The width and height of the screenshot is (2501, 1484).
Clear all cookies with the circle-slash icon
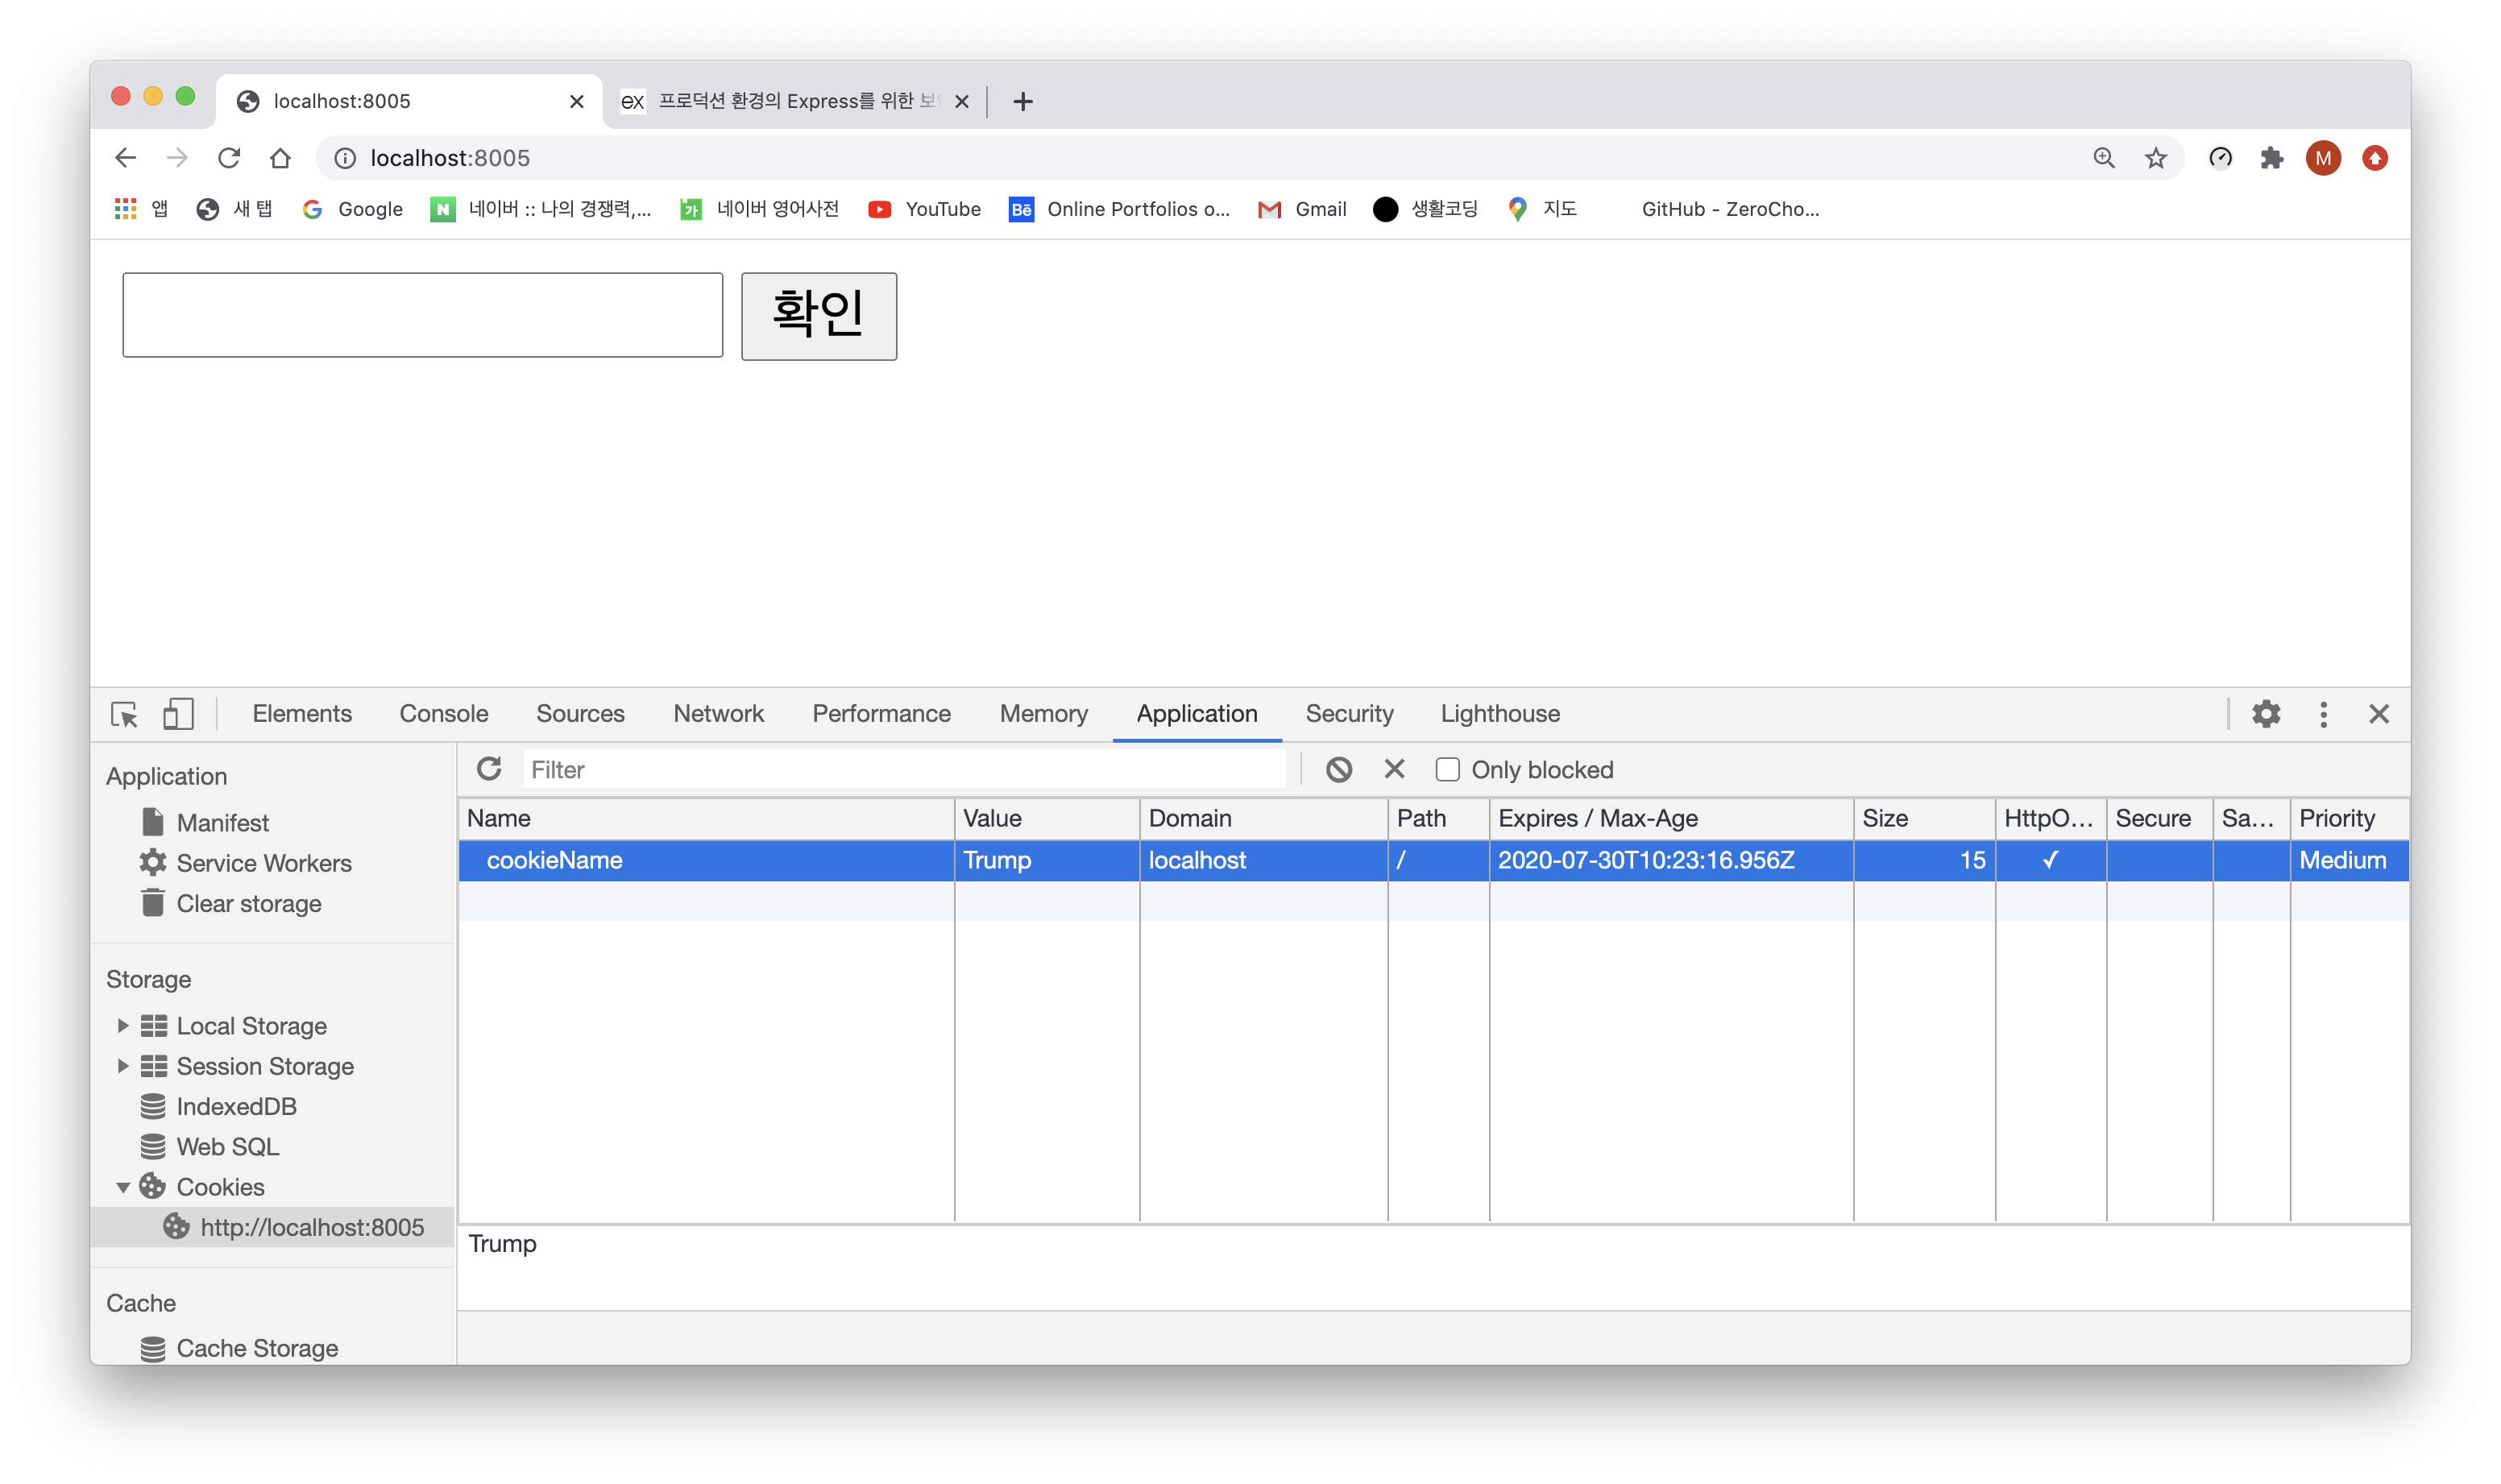tap(1338, 769)
